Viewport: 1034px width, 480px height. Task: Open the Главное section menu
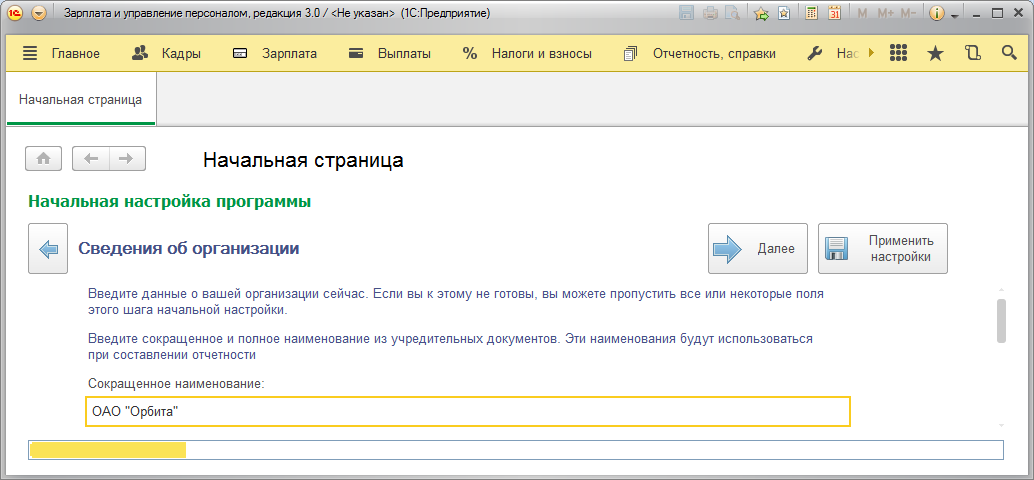point(62,54)
